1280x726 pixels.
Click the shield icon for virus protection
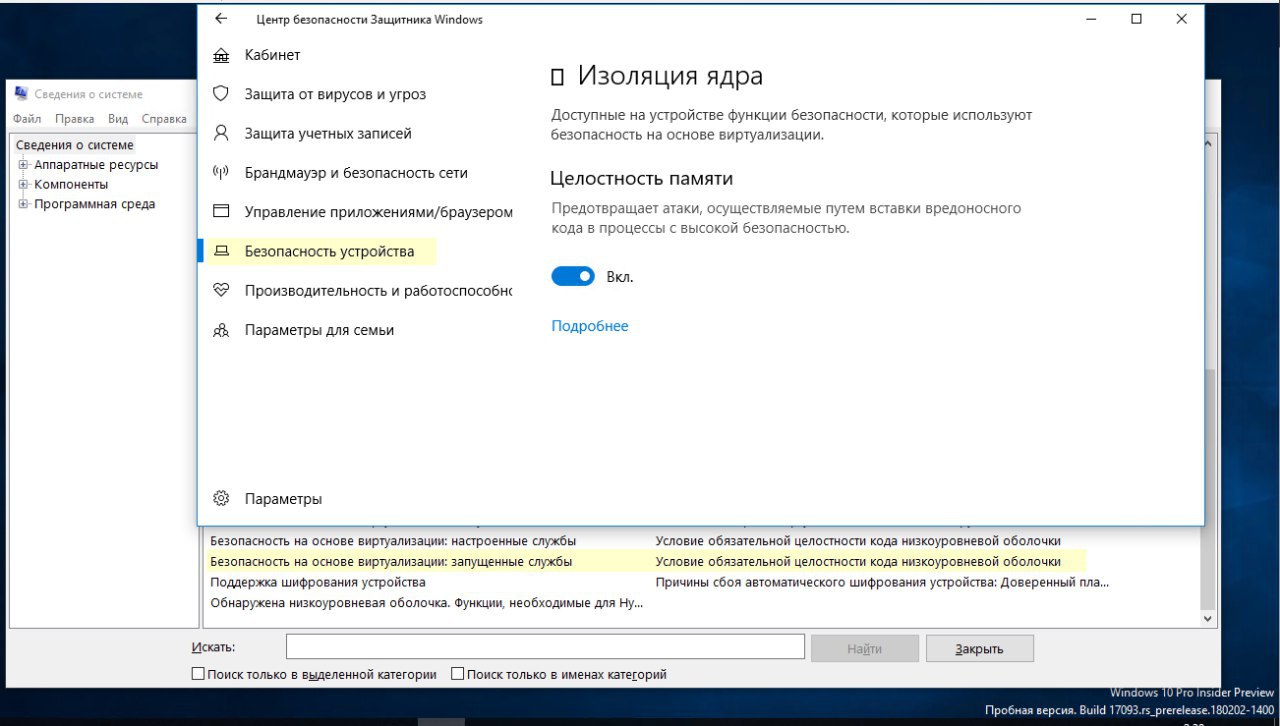click(222, 94)
